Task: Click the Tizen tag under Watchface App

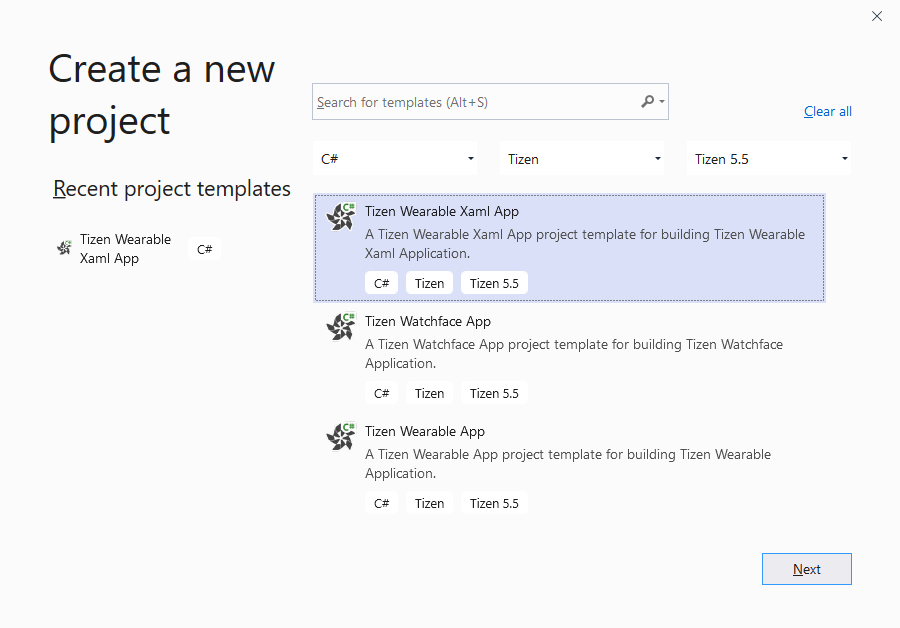Action: [429, 393]
